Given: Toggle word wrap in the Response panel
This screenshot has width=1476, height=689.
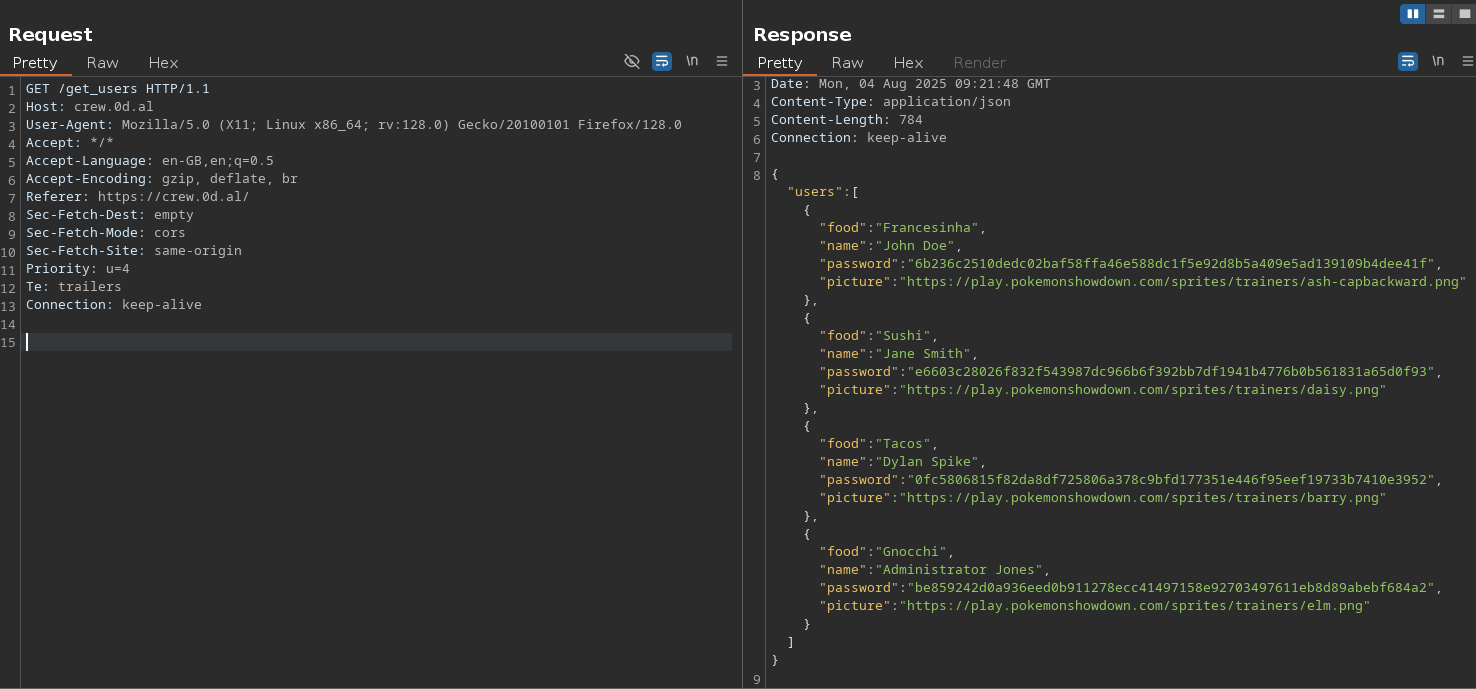Looking at the screenshot, I should [1408, 61].
